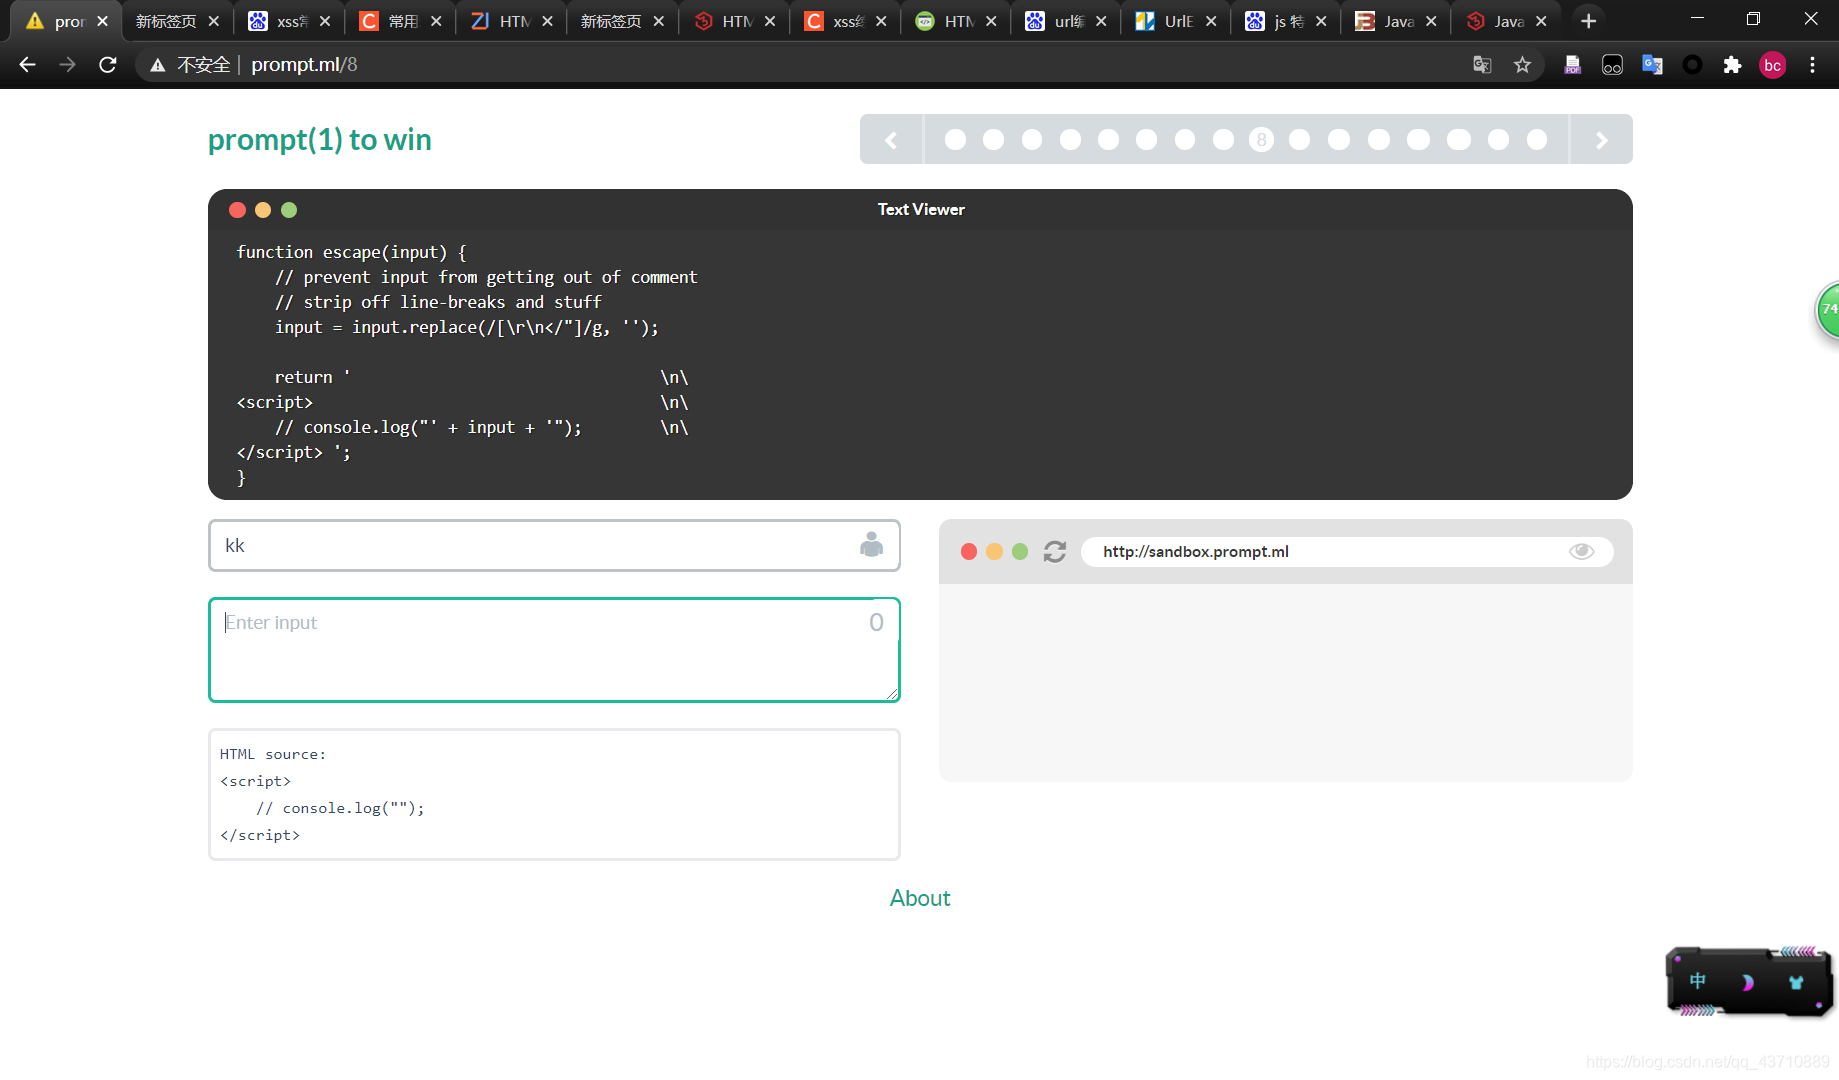Viewport: 1839px width, 1080px height.
Task: Click the not-secure warning icon
Action: point(158,65)
